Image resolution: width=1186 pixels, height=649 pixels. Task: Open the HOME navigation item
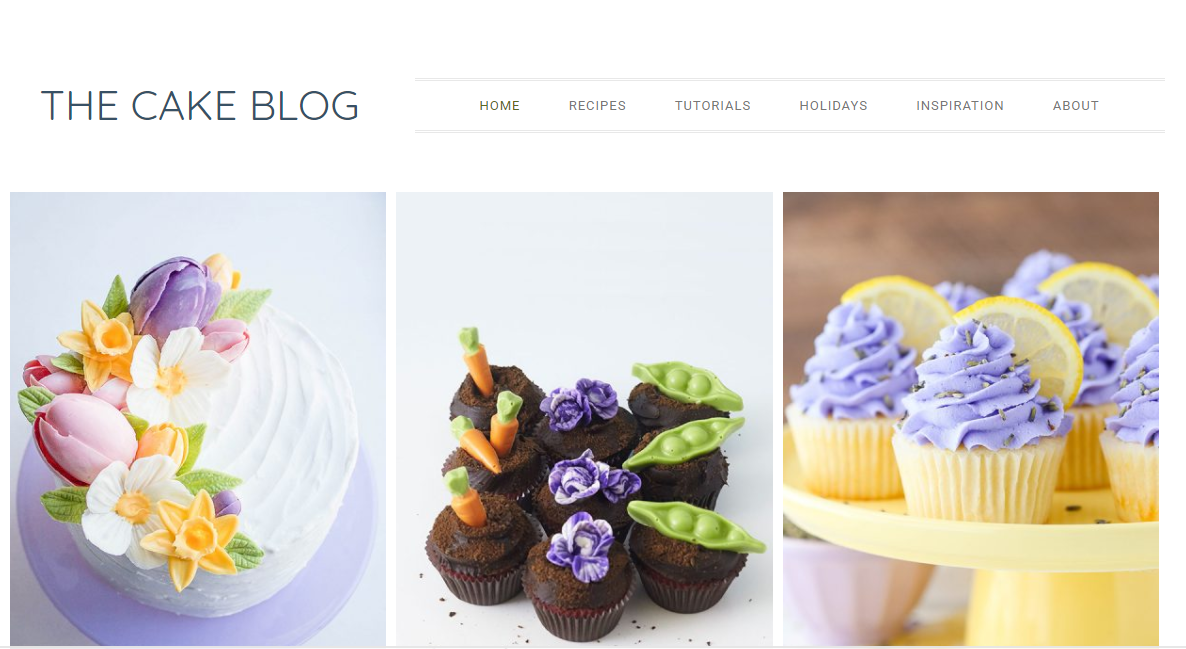tap(499, 106)
